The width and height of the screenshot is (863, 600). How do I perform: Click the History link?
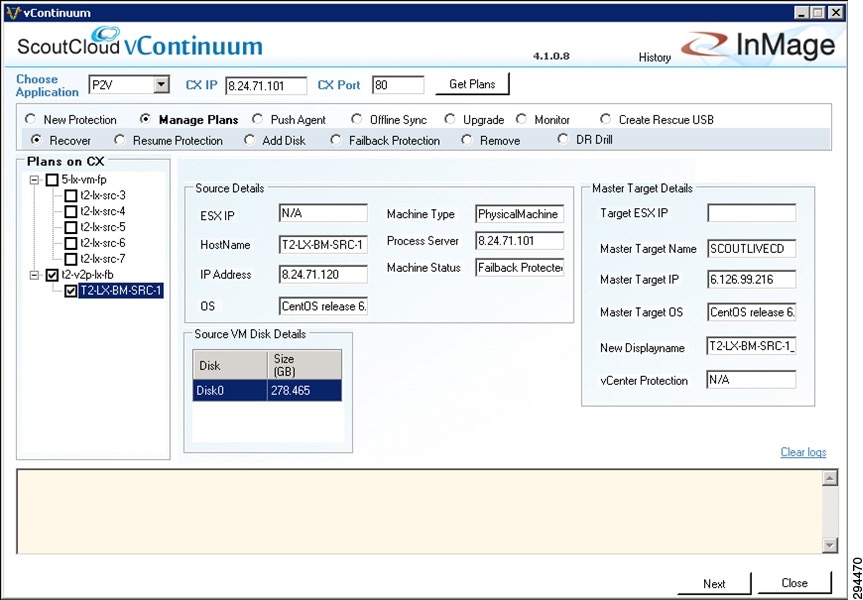654,57
